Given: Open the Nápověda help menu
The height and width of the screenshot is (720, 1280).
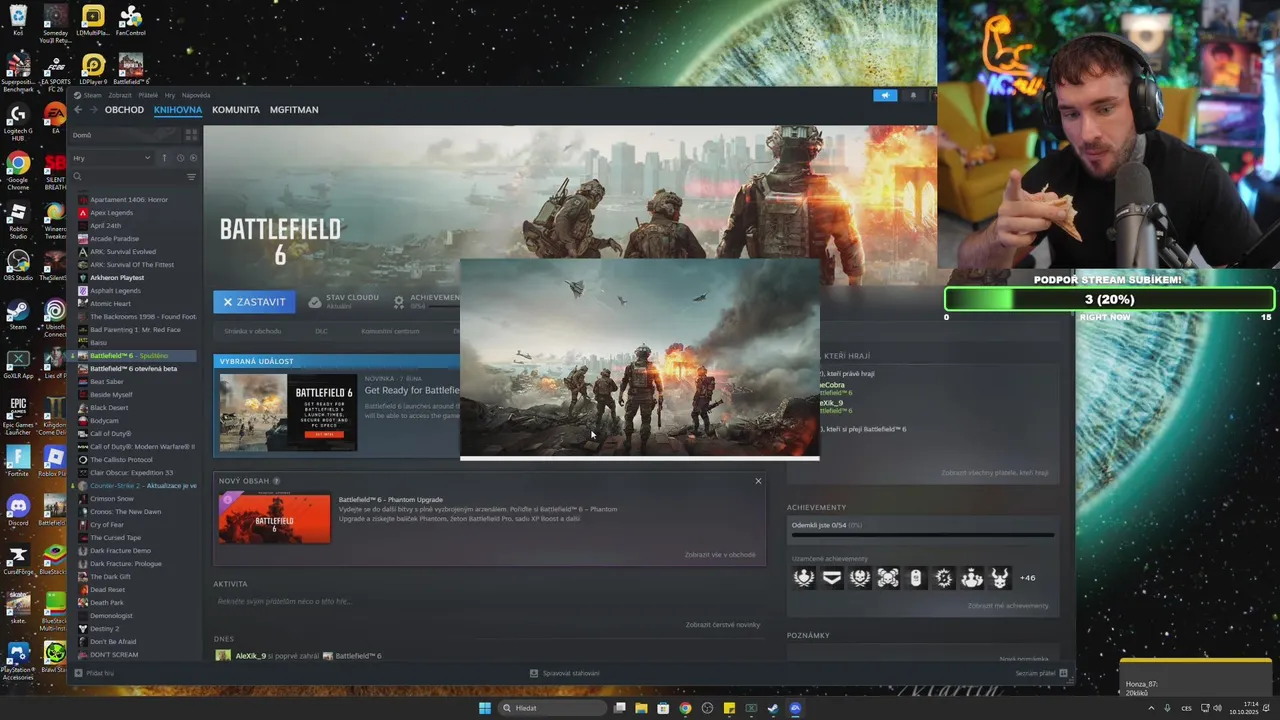Looking at the screenshot, I should click(x=196, y=95).
